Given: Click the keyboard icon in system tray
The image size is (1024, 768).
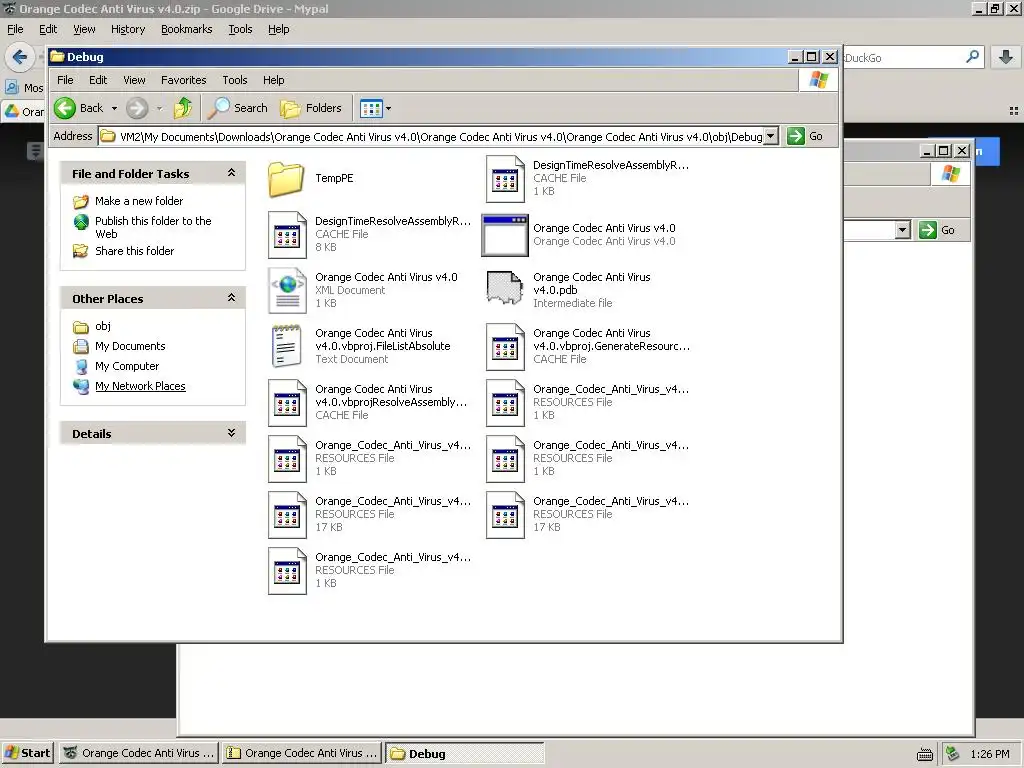Looking at the screenshot, I should (925, 754).
